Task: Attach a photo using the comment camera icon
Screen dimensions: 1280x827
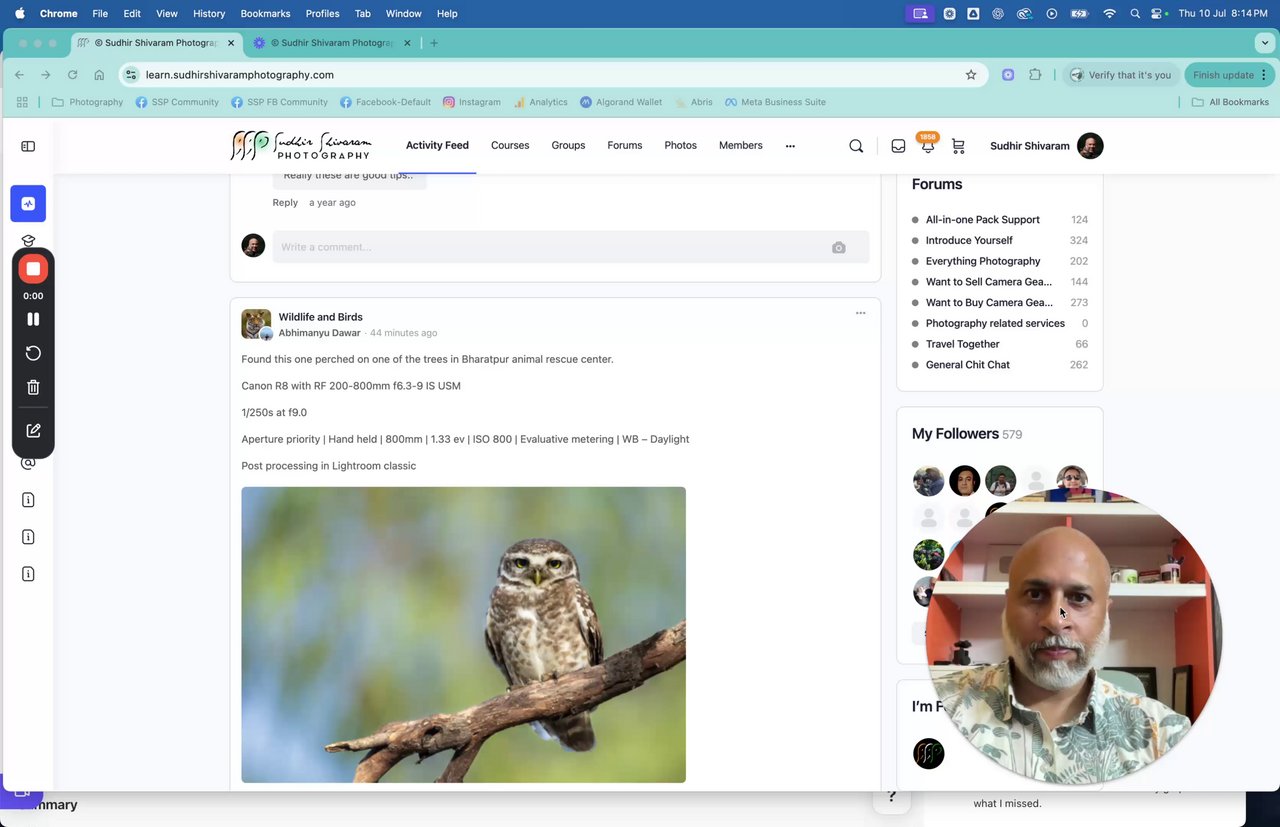Action: (839, 248)
